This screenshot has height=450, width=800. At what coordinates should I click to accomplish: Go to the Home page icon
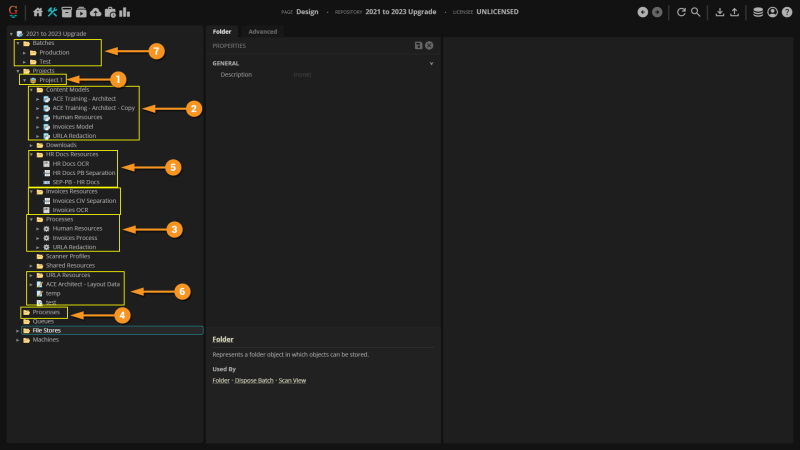[x=38, y=12]
